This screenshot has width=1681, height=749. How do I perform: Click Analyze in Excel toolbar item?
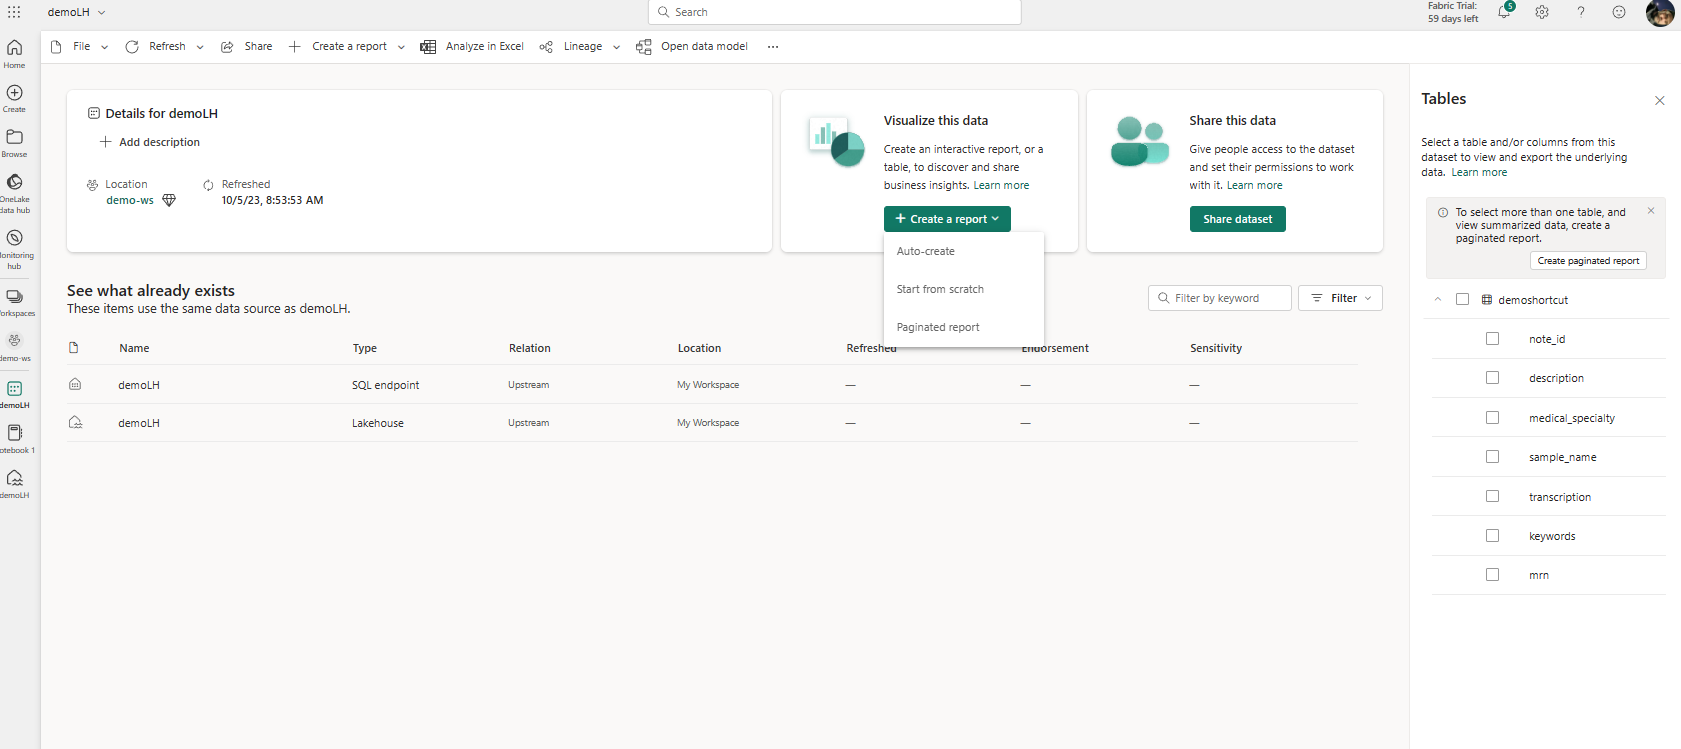[472, 47]
